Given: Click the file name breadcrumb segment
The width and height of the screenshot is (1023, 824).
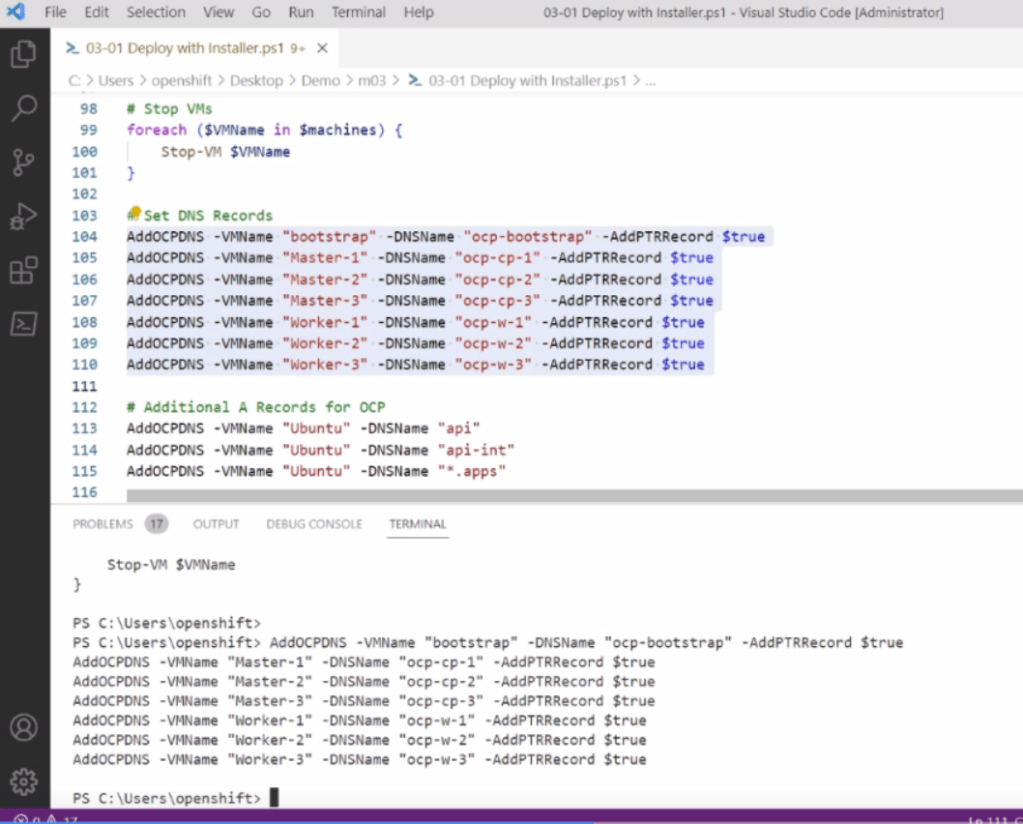Looking at the screenshot, I should click(527, 81).
